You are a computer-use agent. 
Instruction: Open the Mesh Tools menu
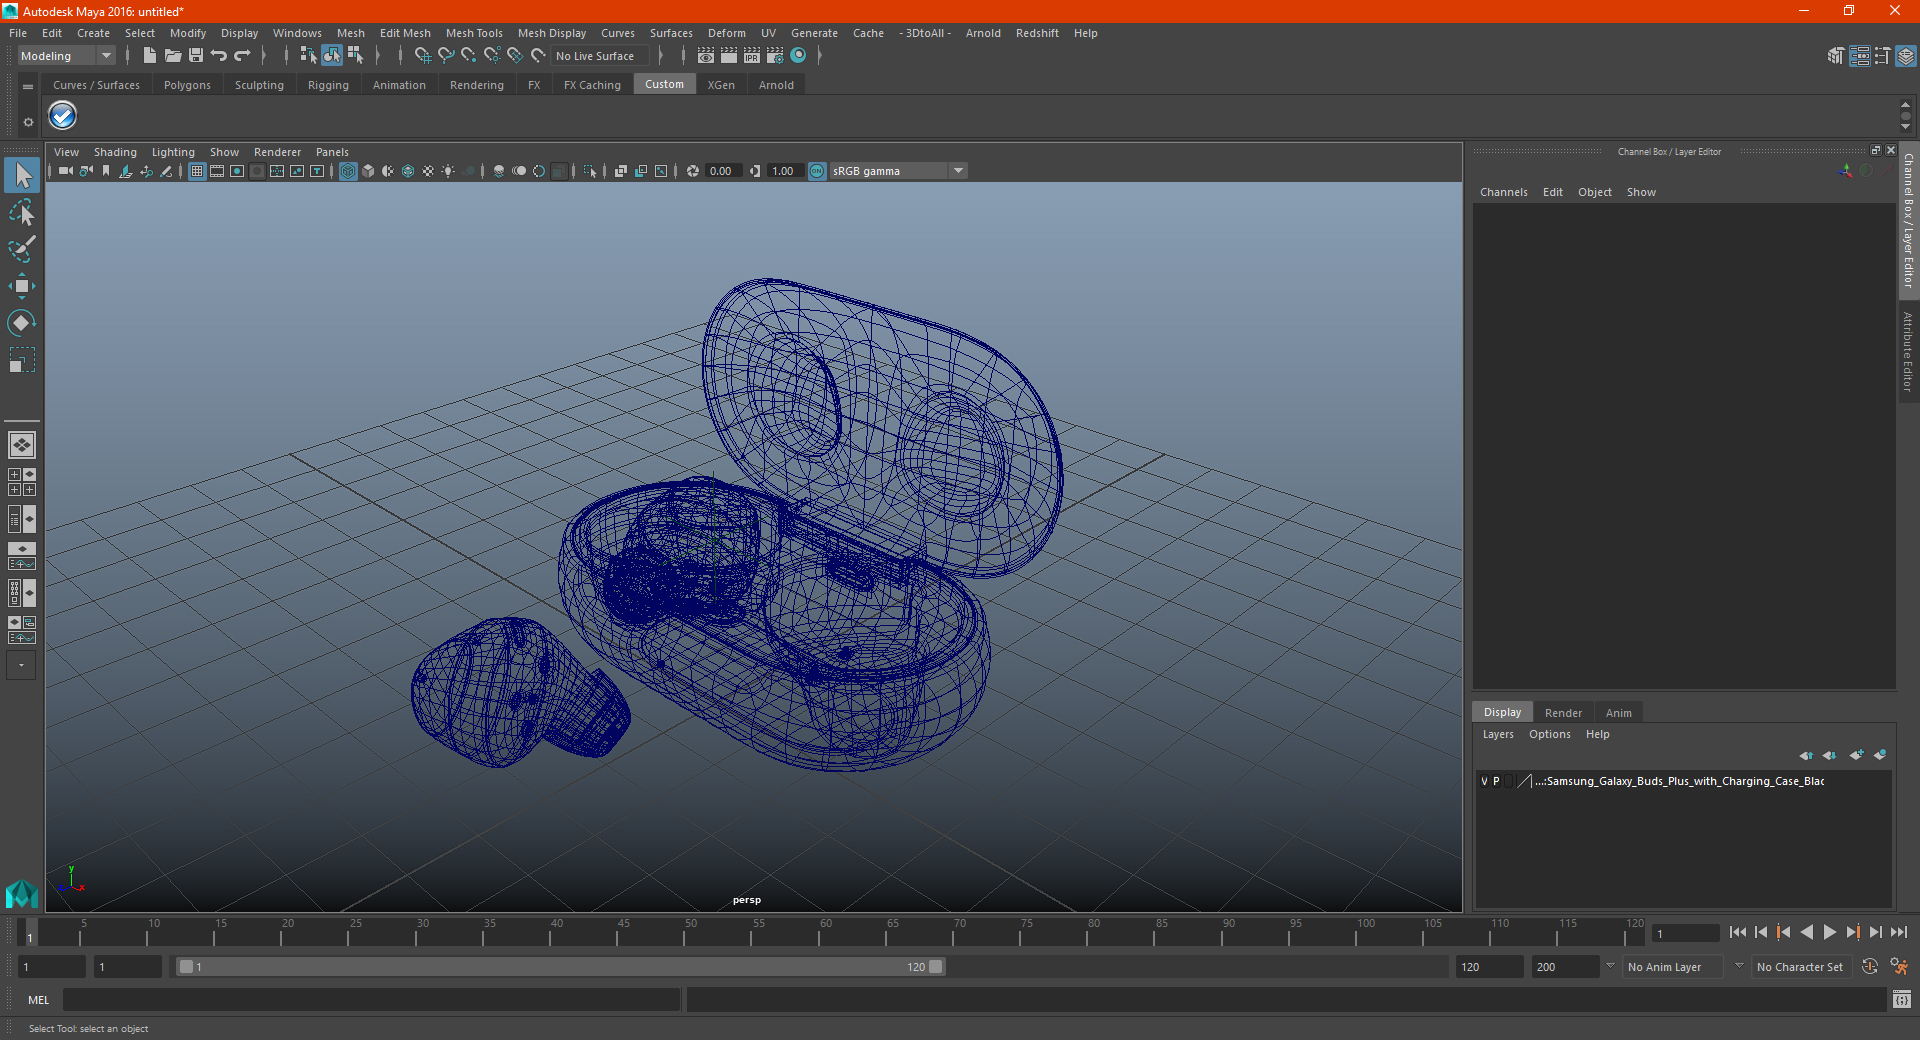pos(474,33)
